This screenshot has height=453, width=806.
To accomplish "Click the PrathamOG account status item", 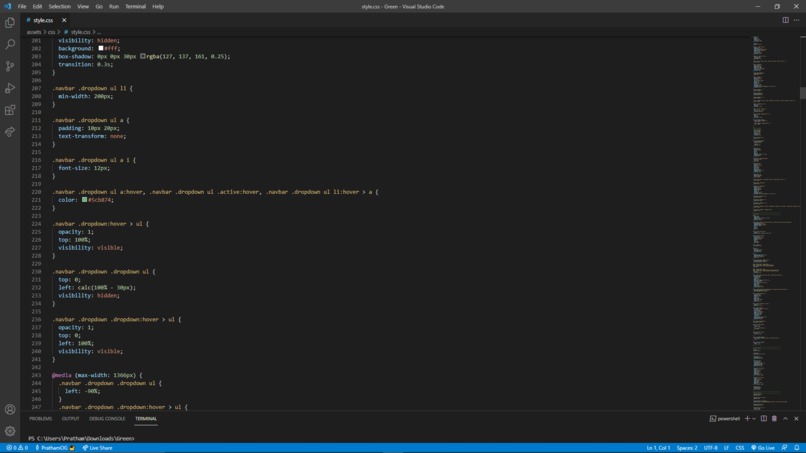I will pyautogui.click(x=54, y=448).
